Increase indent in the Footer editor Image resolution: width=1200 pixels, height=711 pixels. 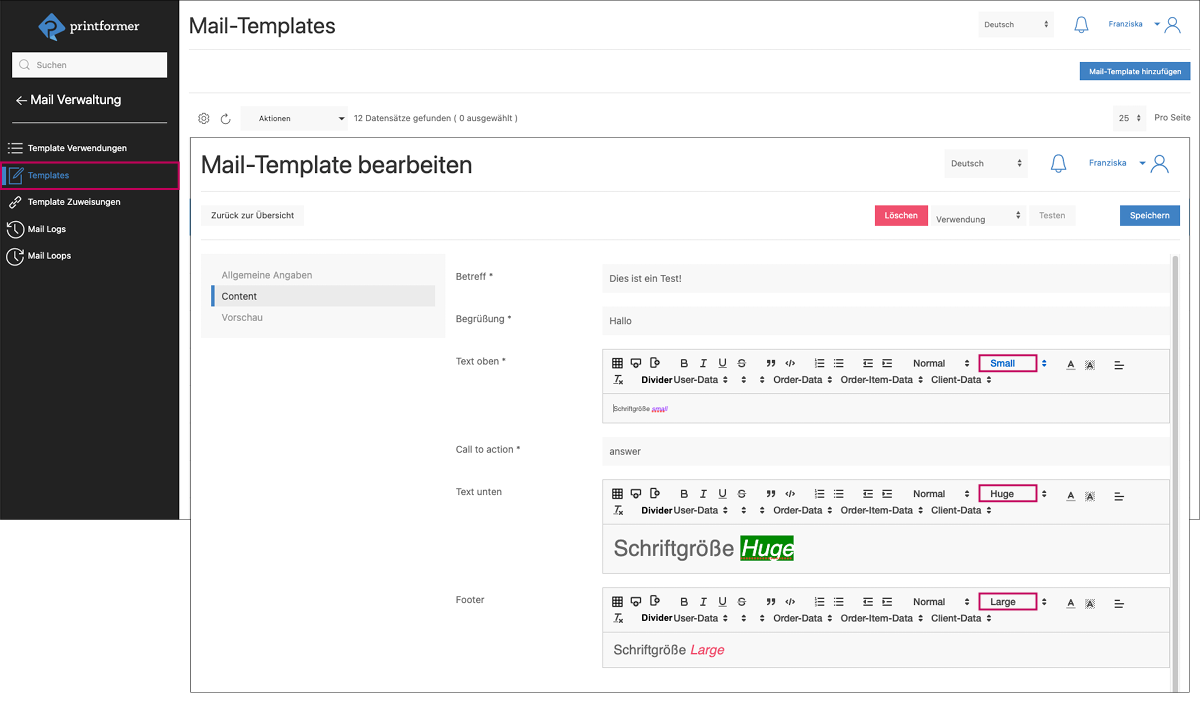(887, 602)
